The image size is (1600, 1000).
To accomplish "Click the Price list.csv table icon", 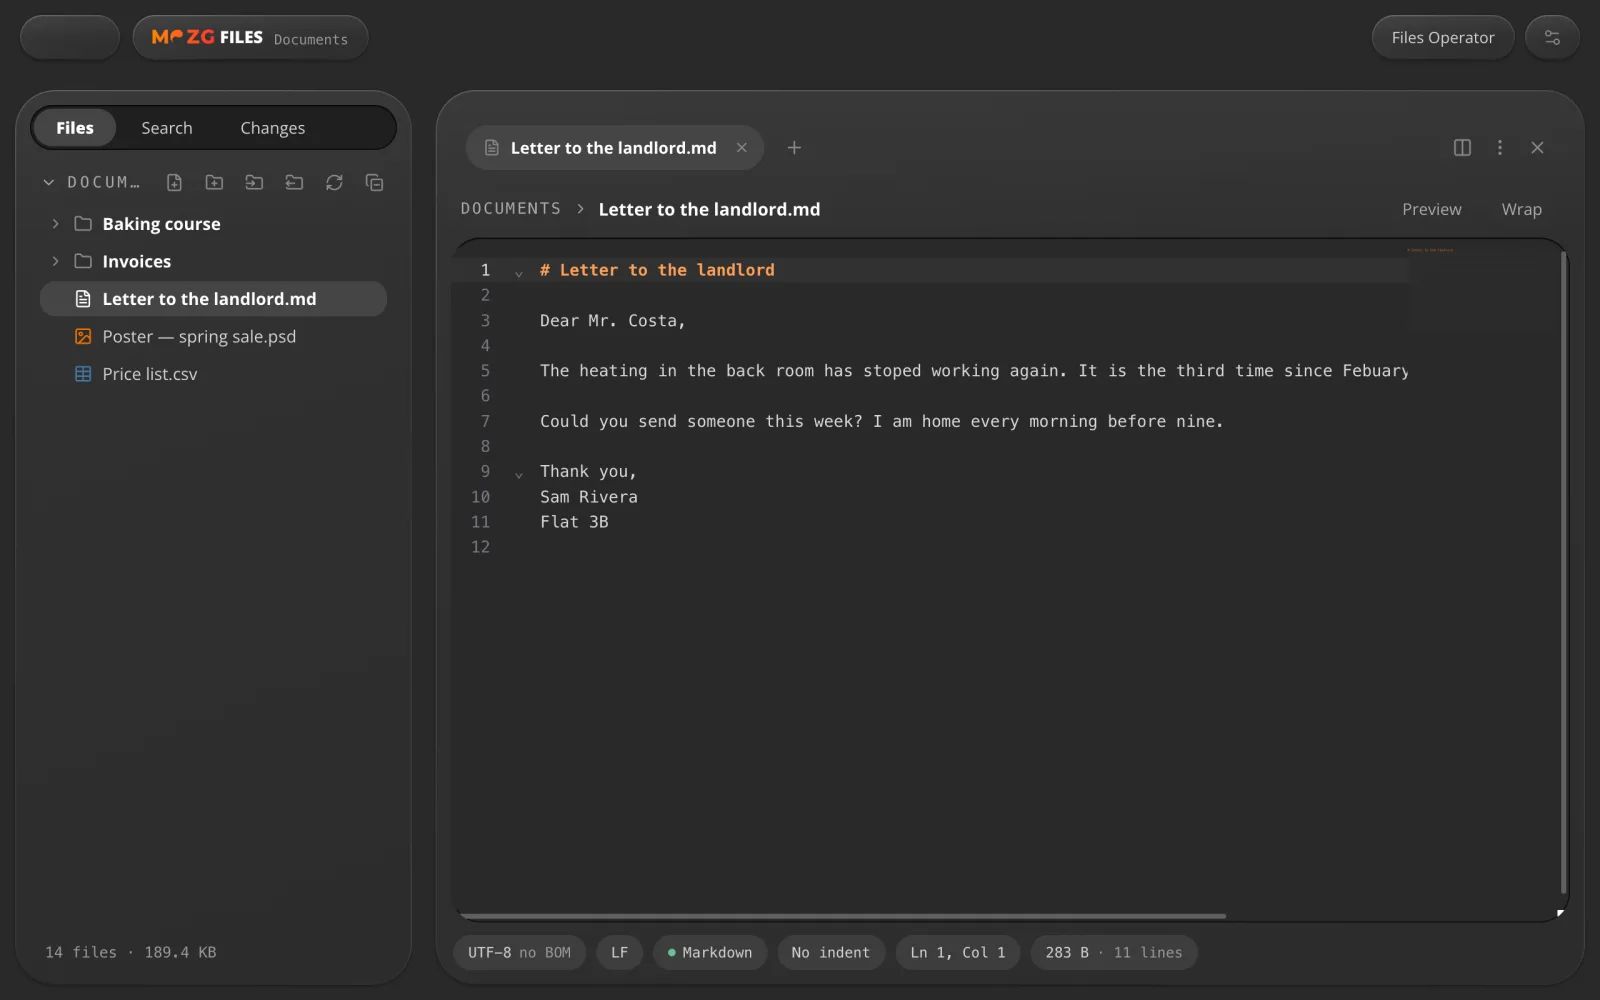I will [83, 373].
